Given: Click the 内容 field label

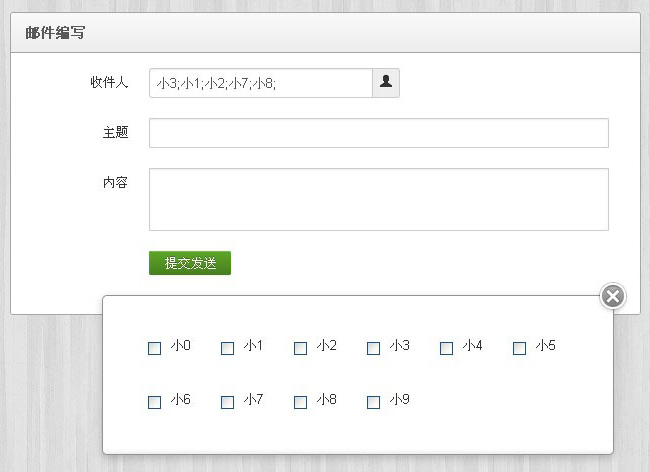Looking at the screenshot, I should (115, 182).
